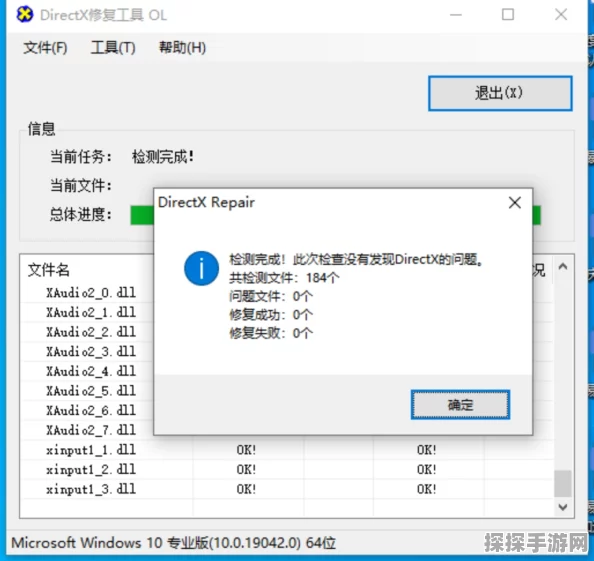Select the xinput1_1.dll row

tap(287, 450)
